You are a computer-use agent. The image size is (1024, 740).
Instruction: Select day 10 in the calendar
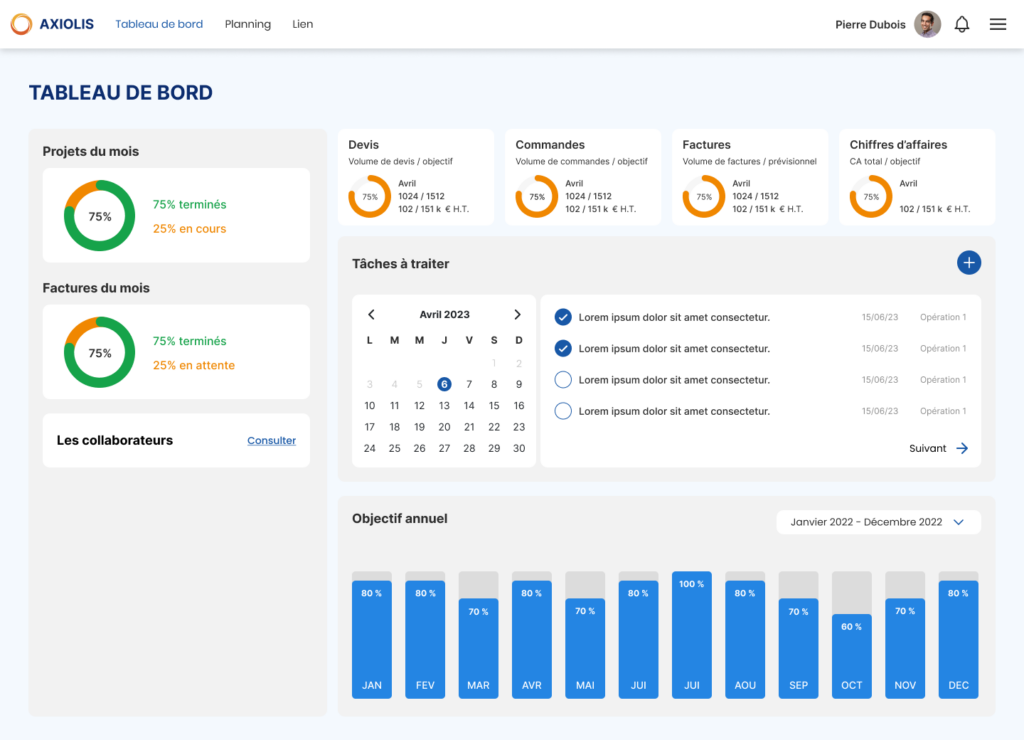(x=370, y=406)
